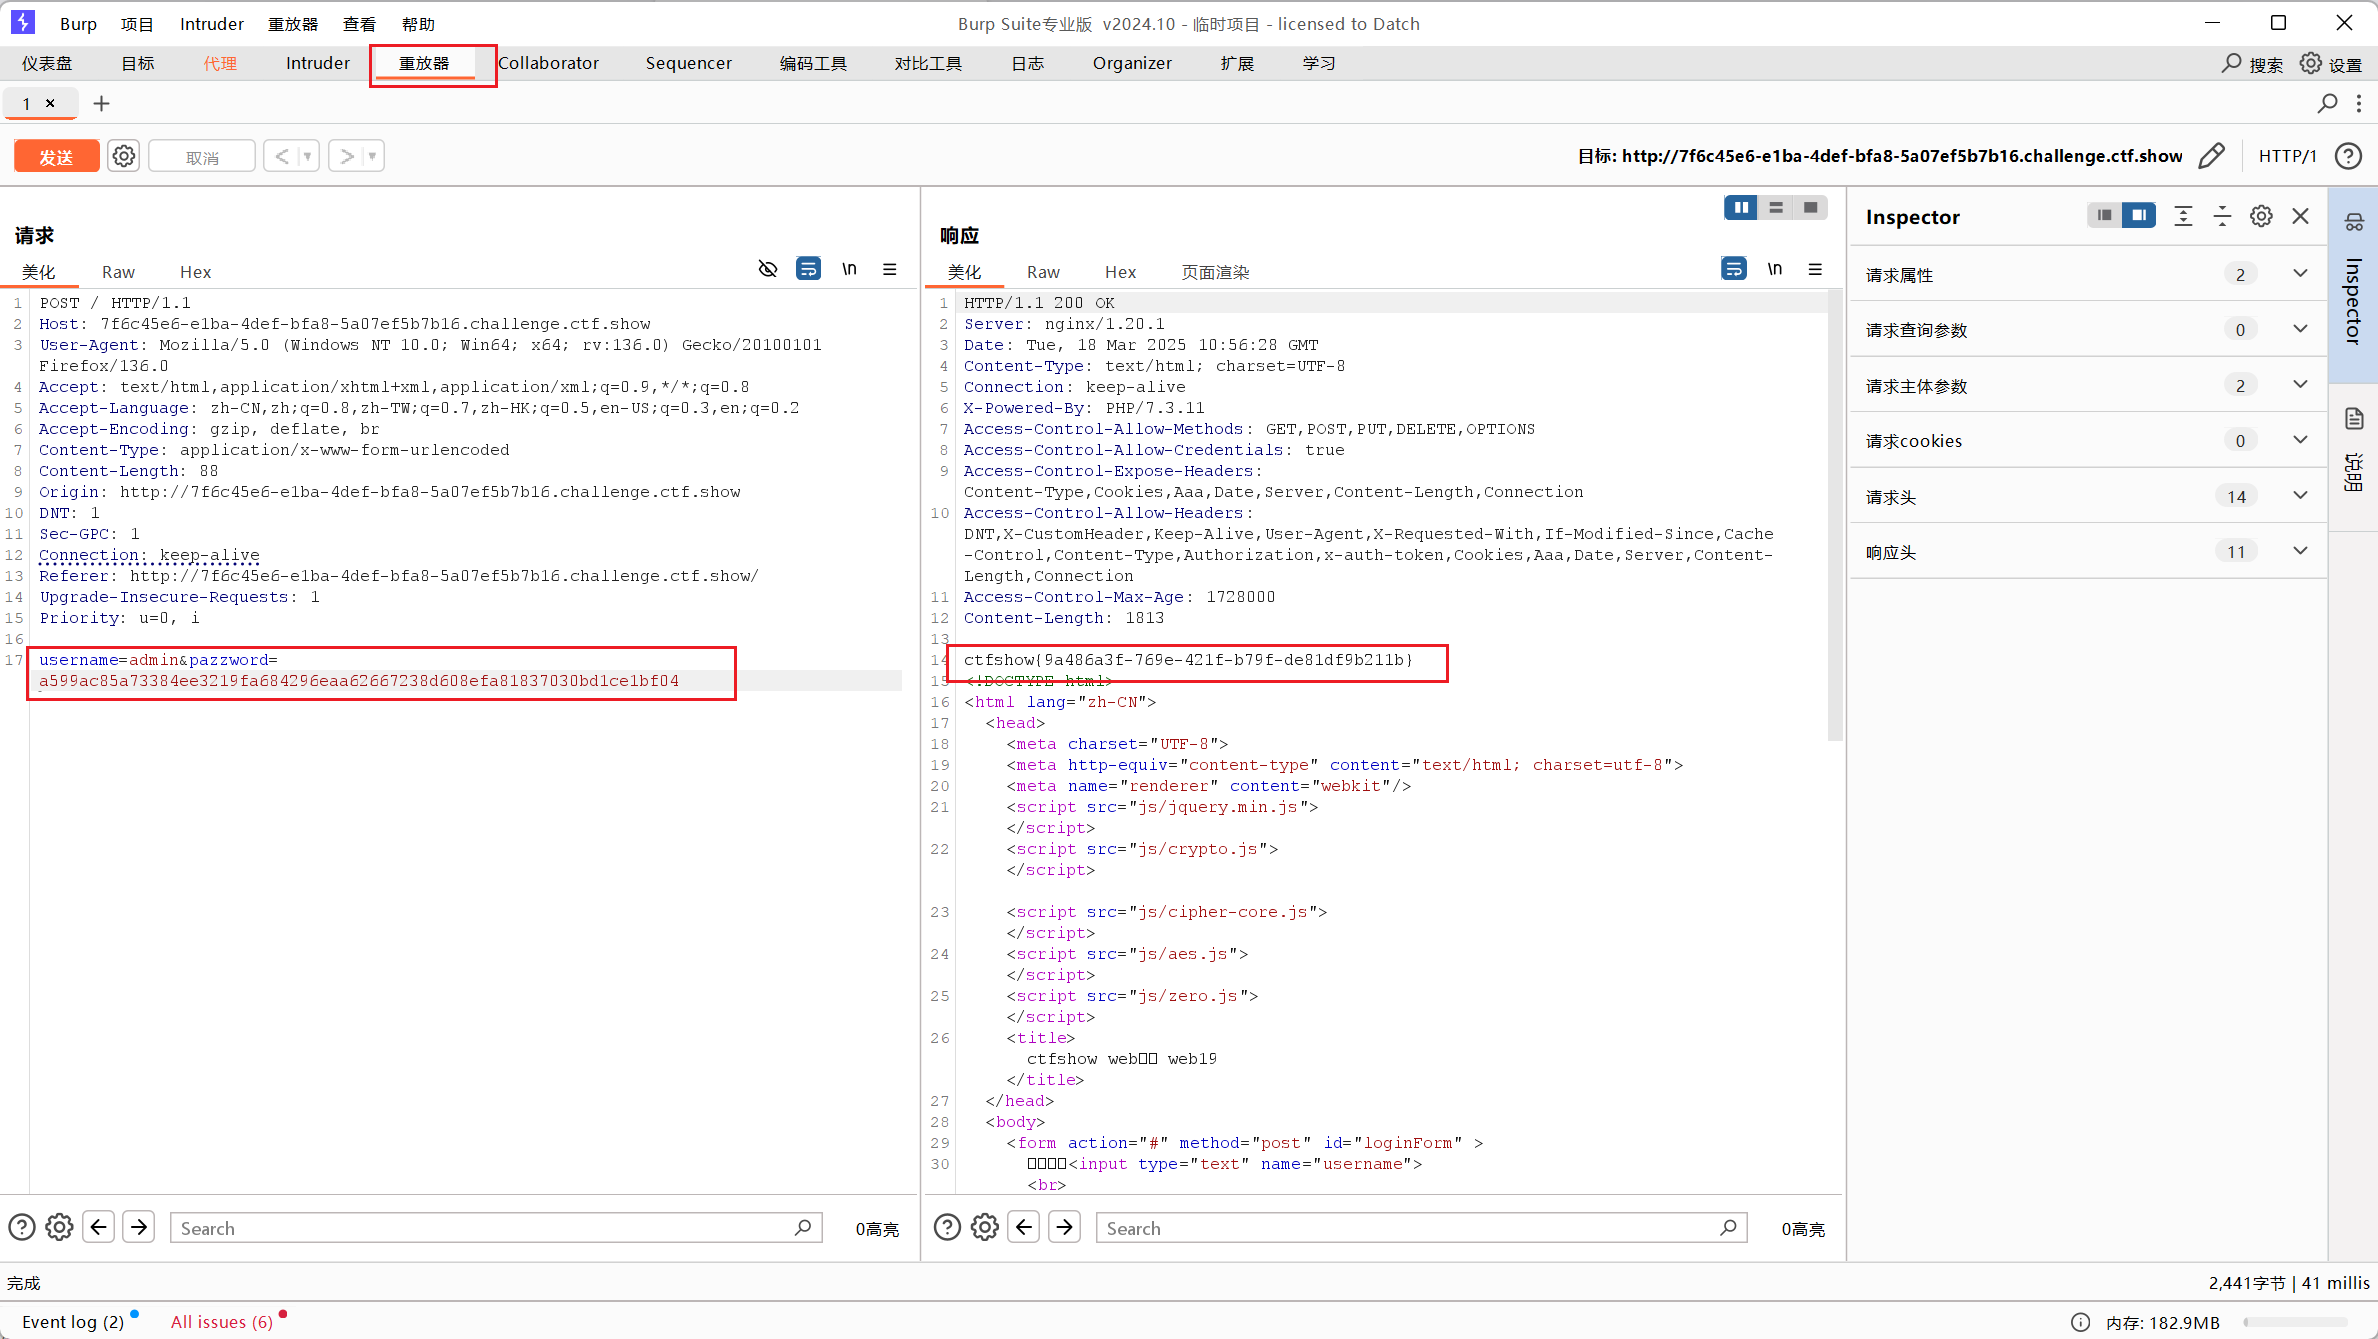Image resolution: width=2378 pixels, height=1339 pixels.
Task: Toggle non-printable characters in request editor
Action: coord(849,269)
